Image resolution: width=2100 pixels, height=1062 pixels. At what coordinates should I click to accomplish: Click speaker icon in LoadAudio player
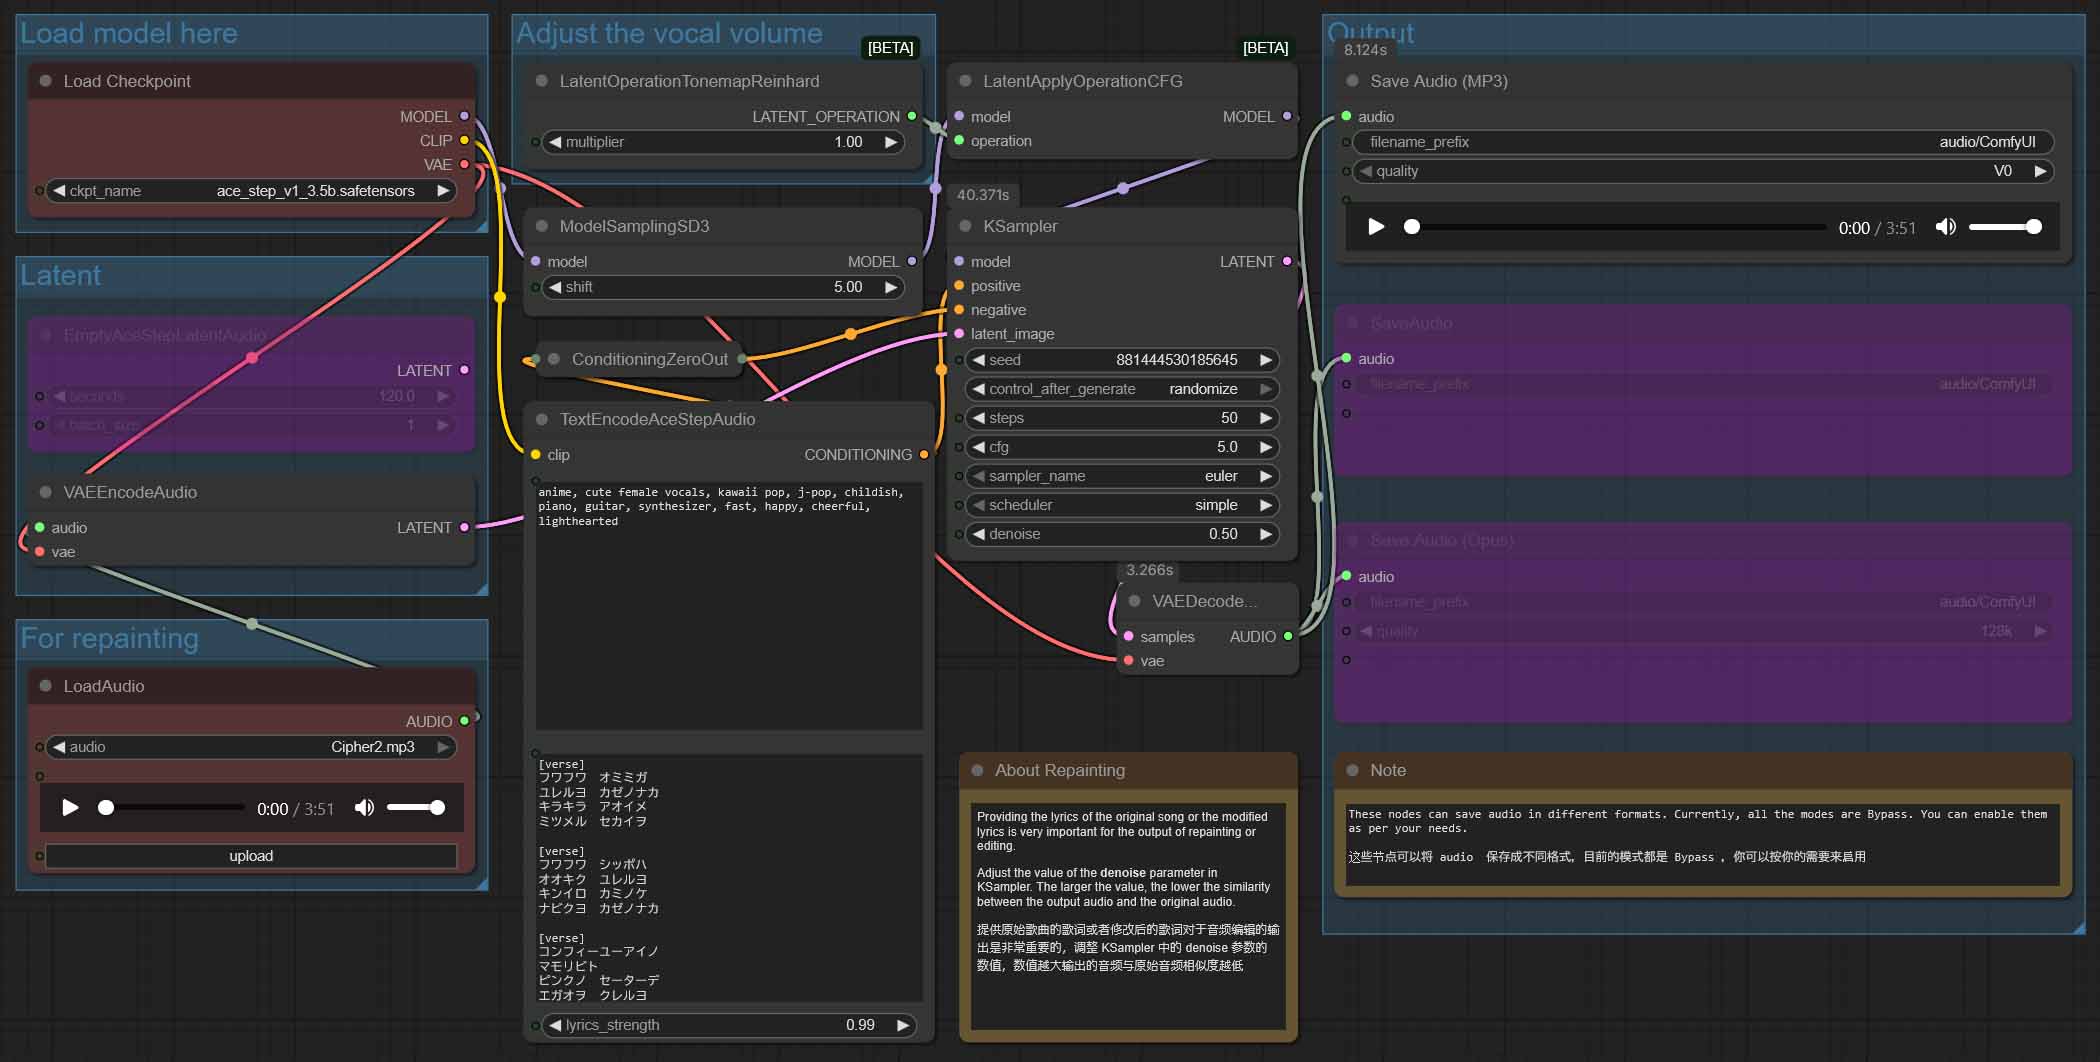pyautogui.click(x=364, y=808)
